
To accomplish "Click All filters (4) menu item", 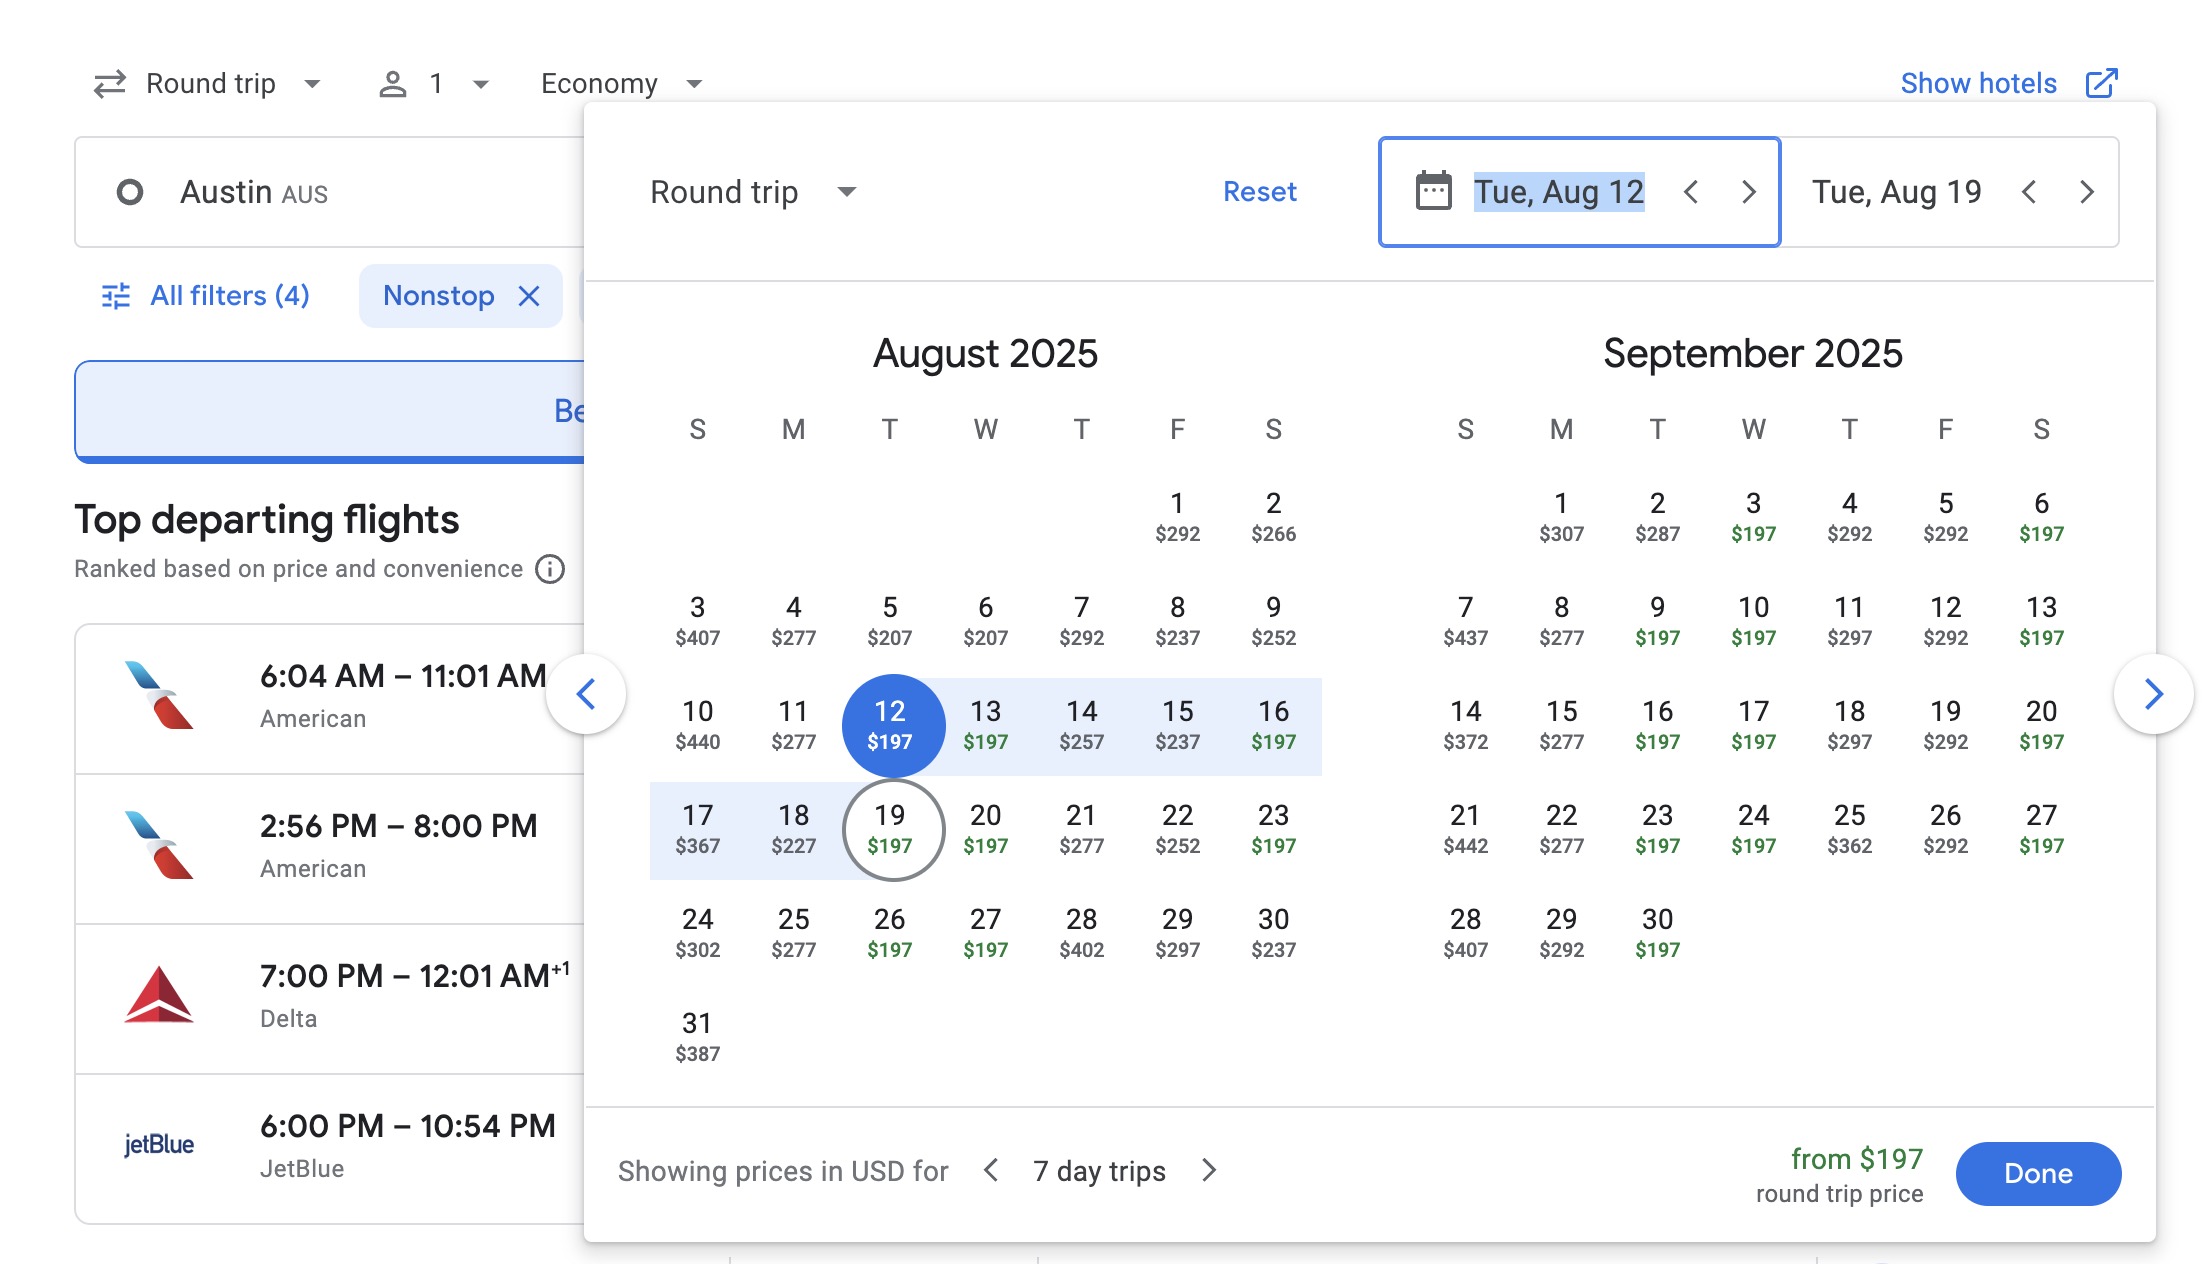I will click(x=203, y=295).
